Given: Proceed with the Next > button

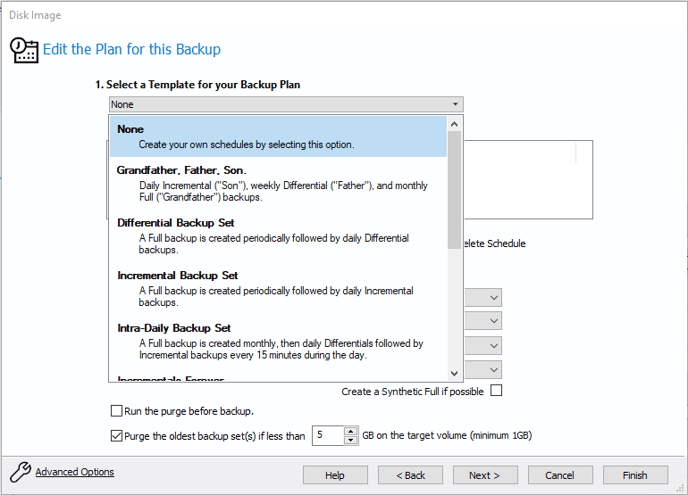Looking at the screenshot, I should [x=485, y=475].
